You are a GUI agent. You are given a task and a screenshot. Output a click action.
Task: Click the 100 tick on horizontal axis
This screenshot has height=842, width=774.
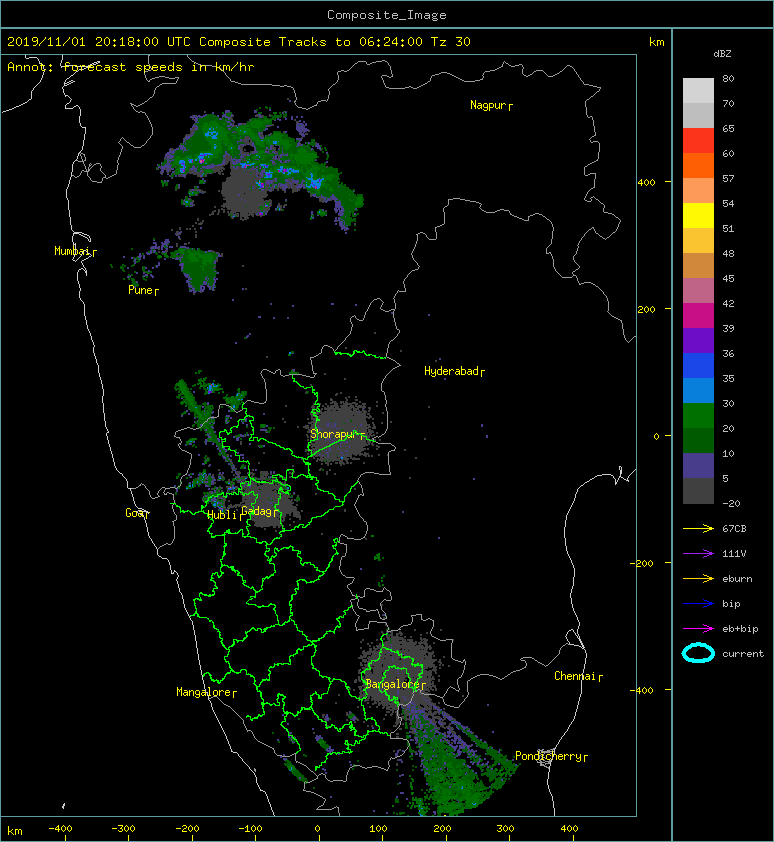pyautogui.click(x=379, y=829)
